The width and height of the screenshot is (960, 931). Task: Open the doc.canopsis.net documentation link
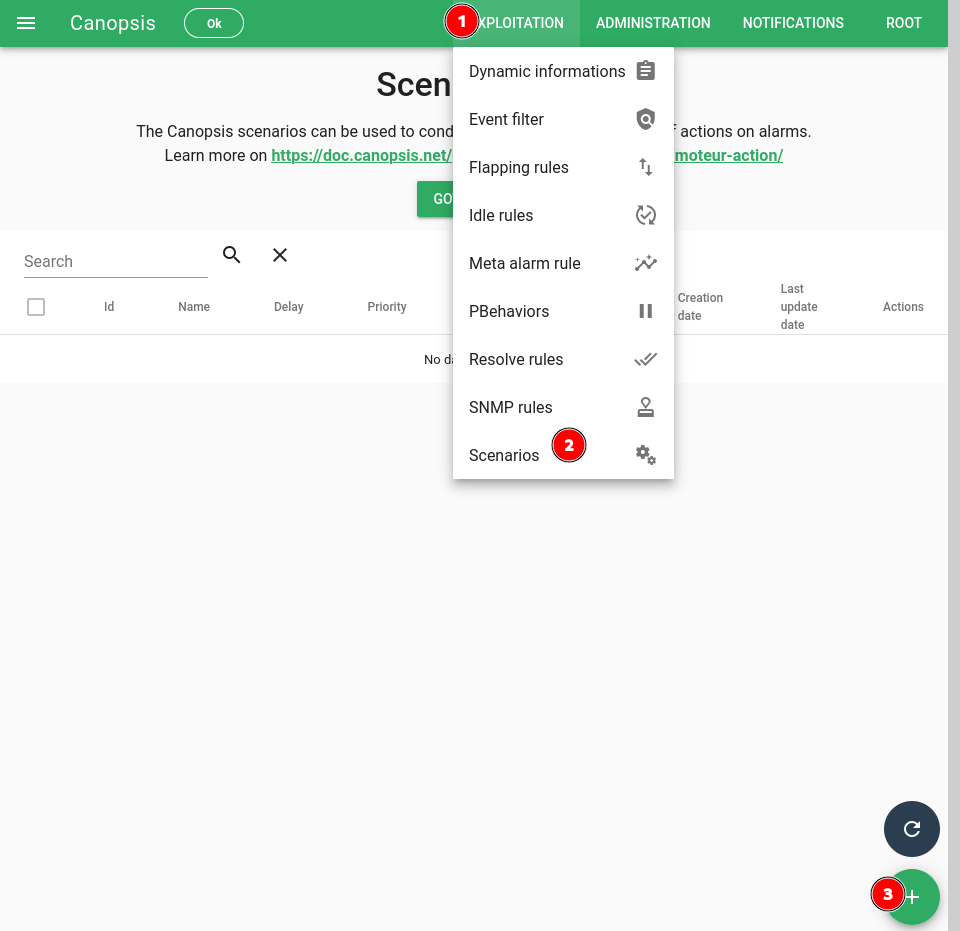pos(361,155)
